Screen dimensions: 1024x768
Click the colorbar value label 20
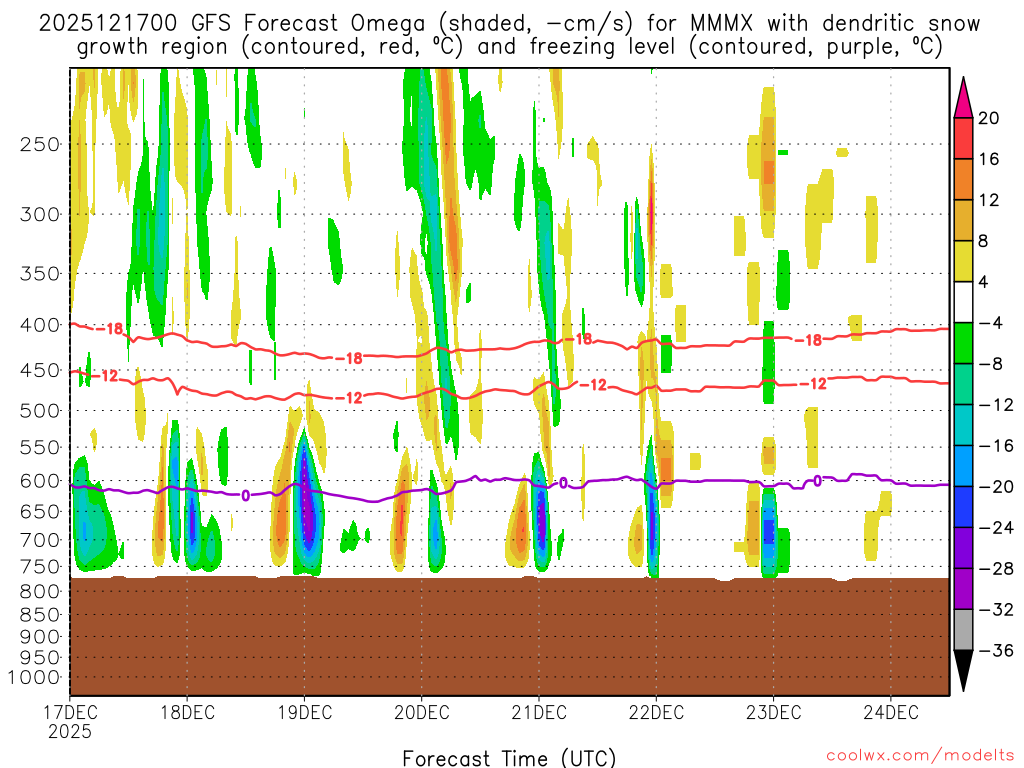click(x=990, y=118)
